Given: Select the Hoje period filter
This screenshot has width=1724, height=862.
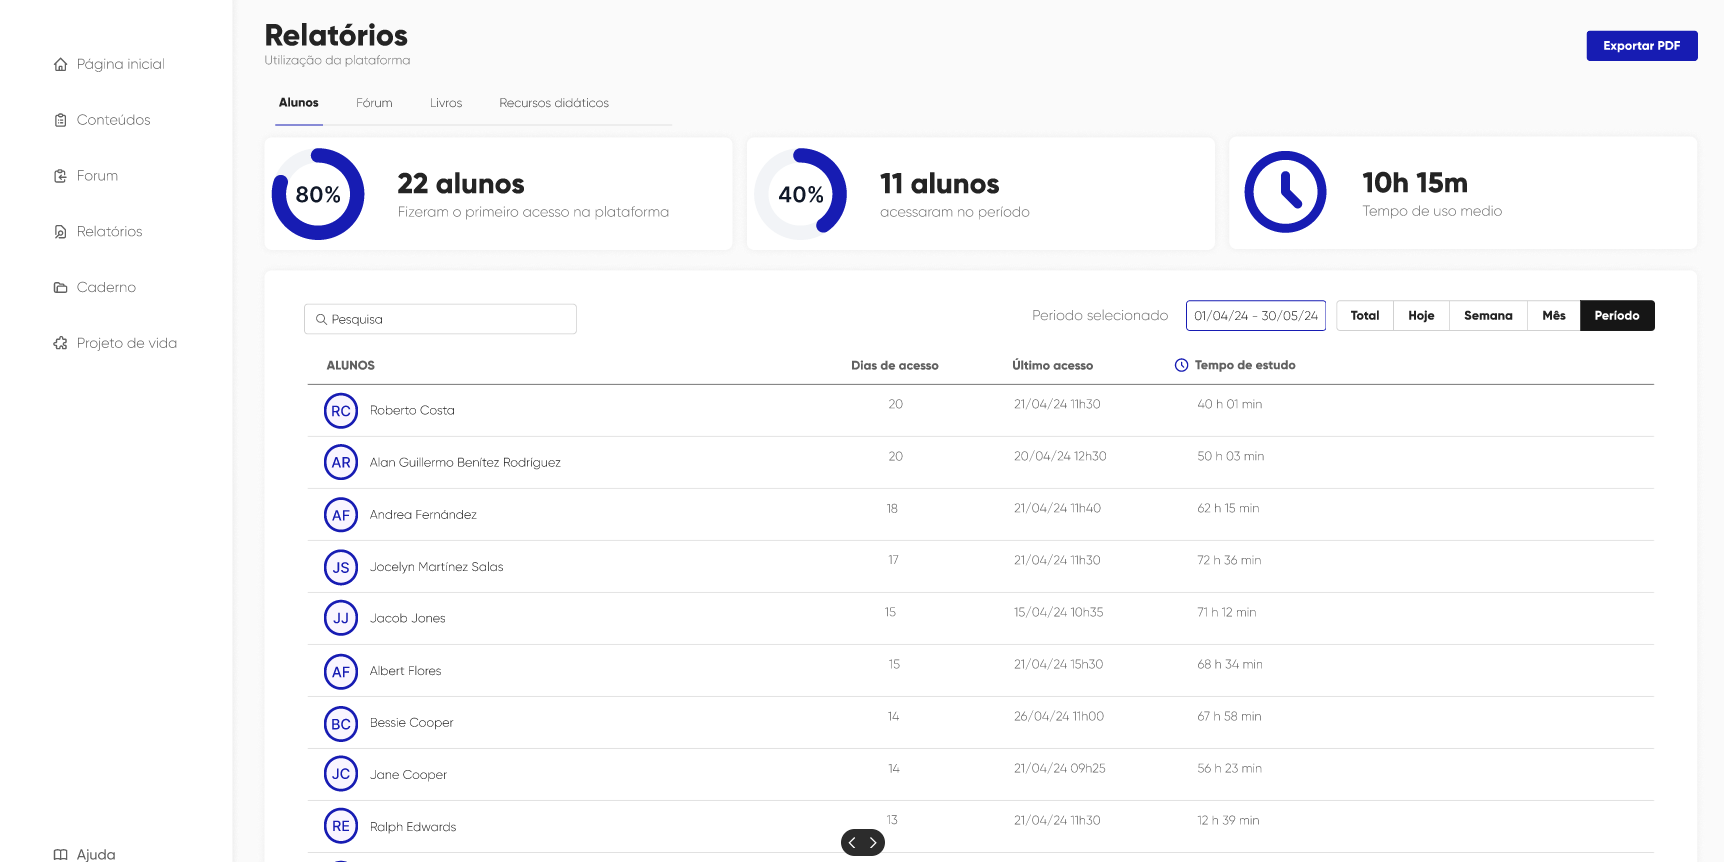Looking at the screenshot, I should pos(1421,316).
